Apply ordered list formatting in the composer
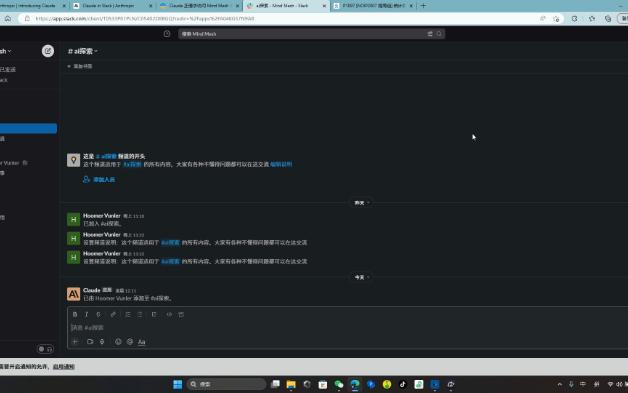 128,314
